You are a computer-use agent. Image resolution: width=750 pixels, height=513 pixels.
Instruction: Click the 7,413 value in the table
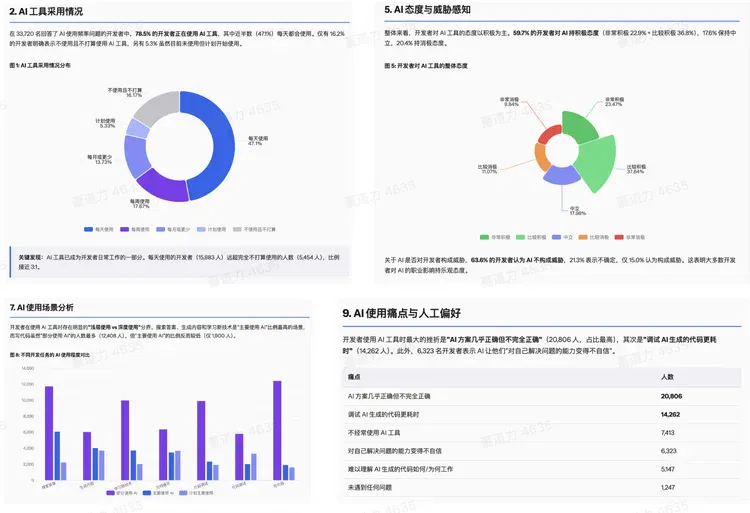point(668,432)
